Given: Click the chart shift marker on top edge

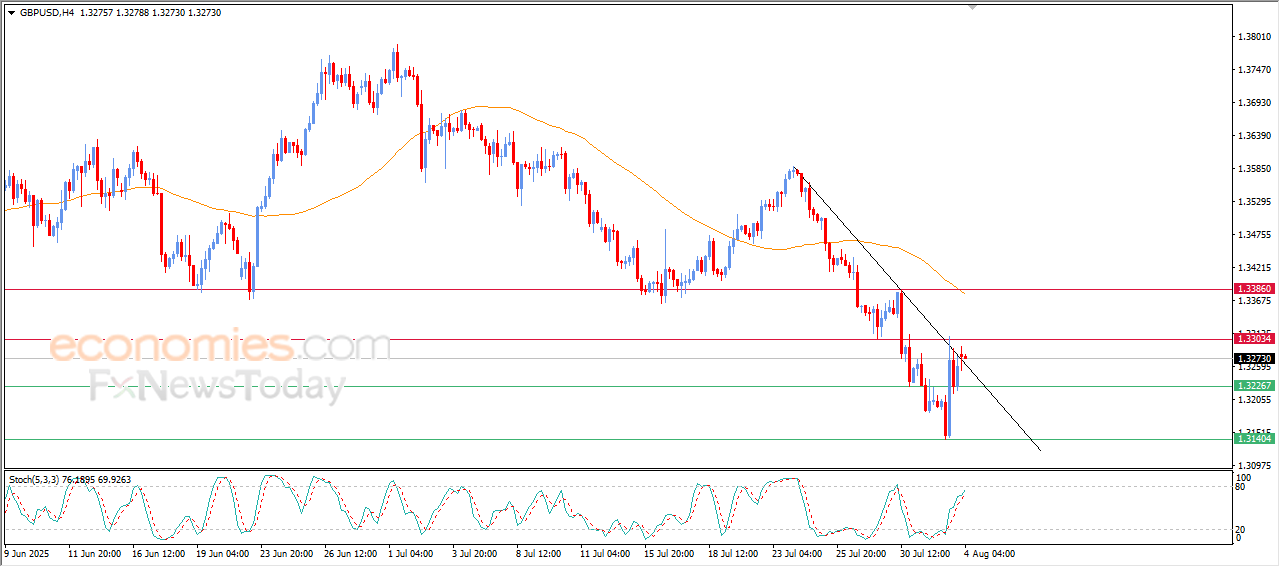Looking at the screenshot, I should [x=973, y=8].
